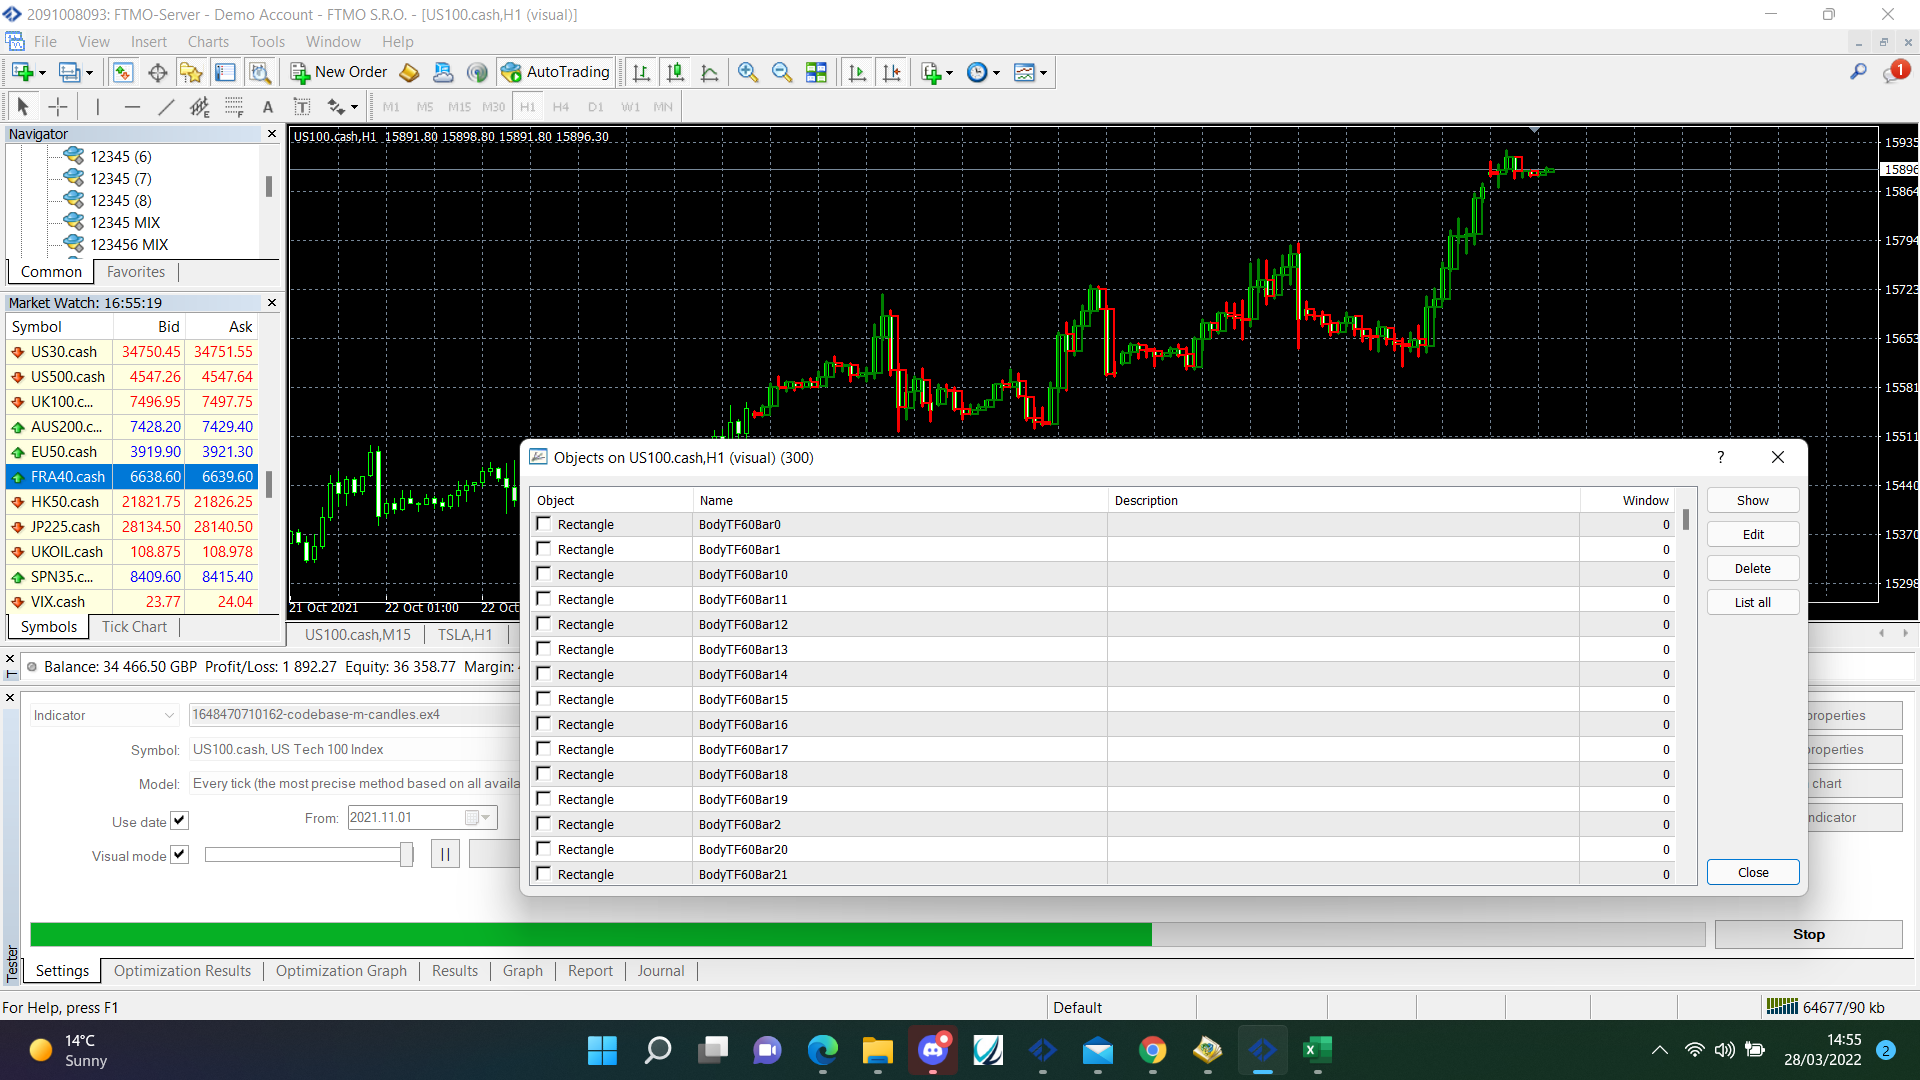Switch to the Tick Chart tab
This screenshot has height=1080, width=1920.
pos(134,627)
